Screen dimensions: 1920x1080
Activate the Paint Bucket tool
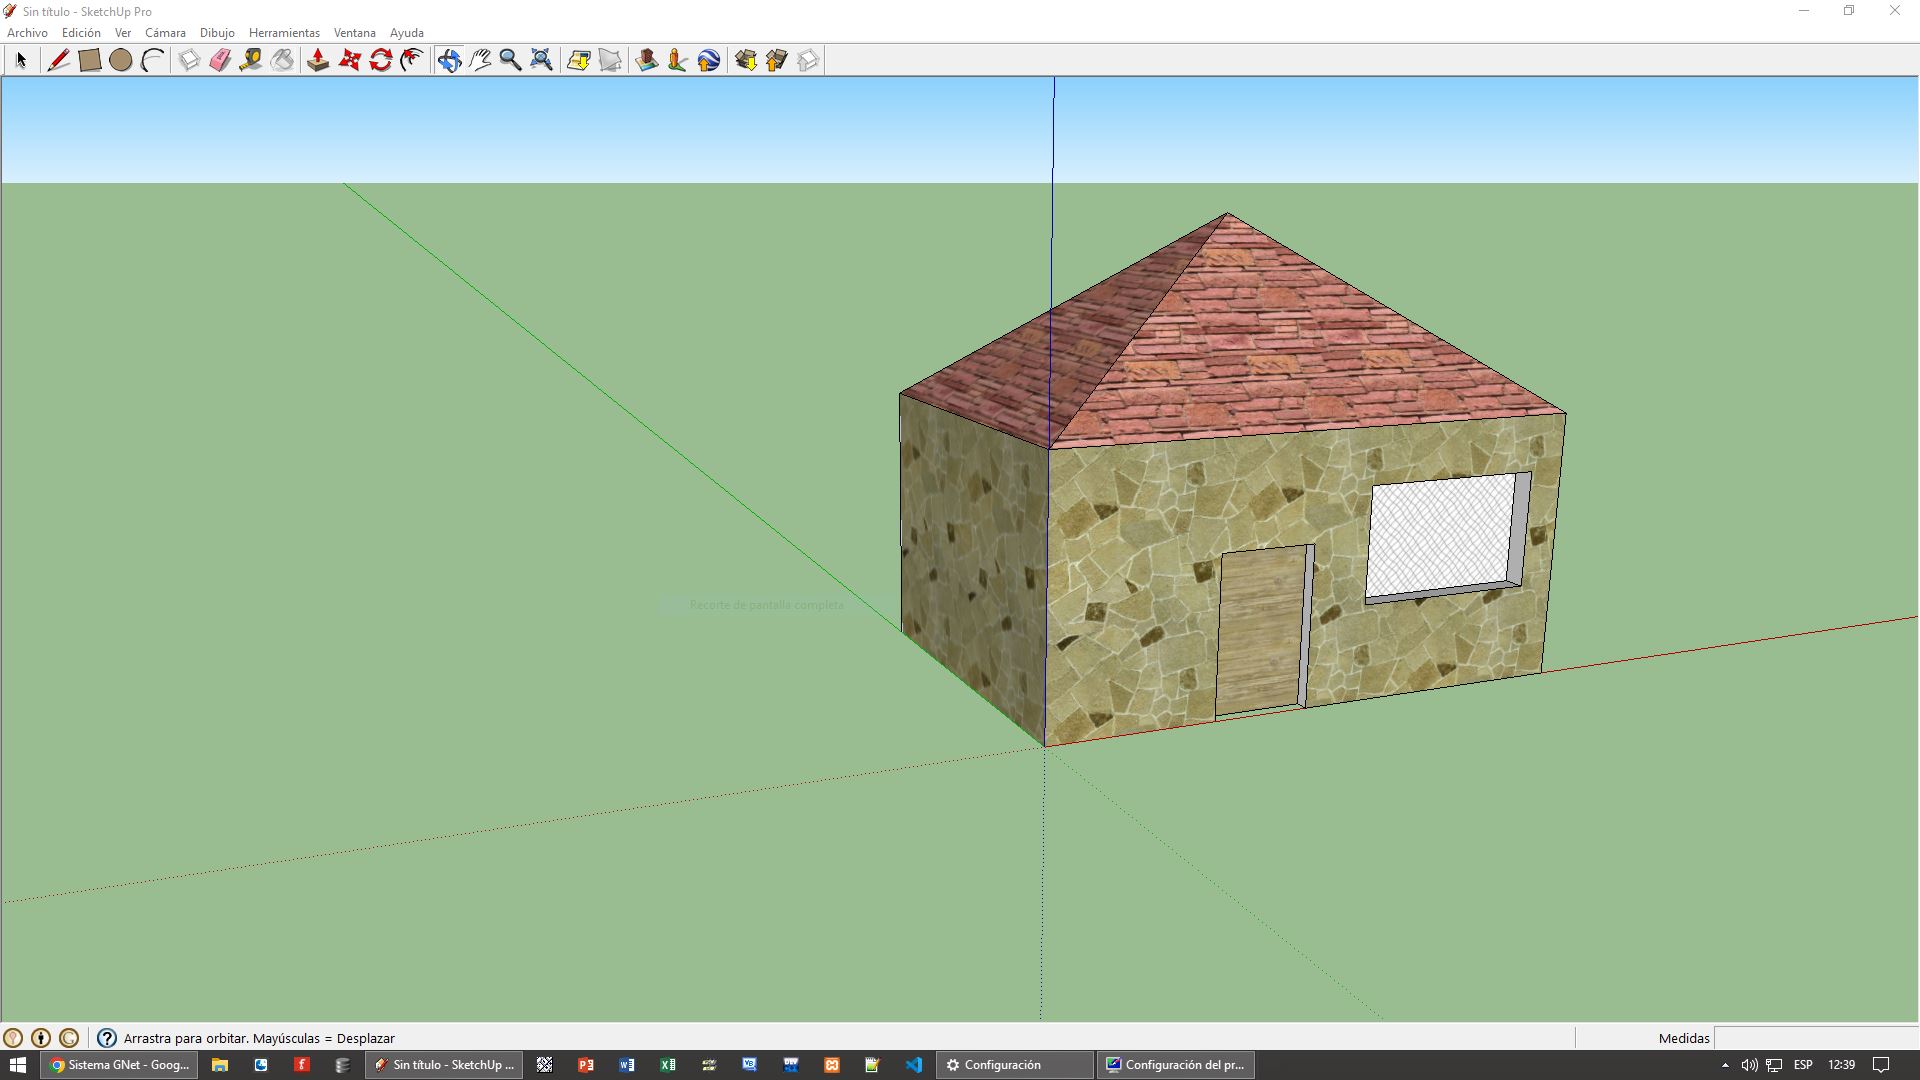[x=283, y=60]
